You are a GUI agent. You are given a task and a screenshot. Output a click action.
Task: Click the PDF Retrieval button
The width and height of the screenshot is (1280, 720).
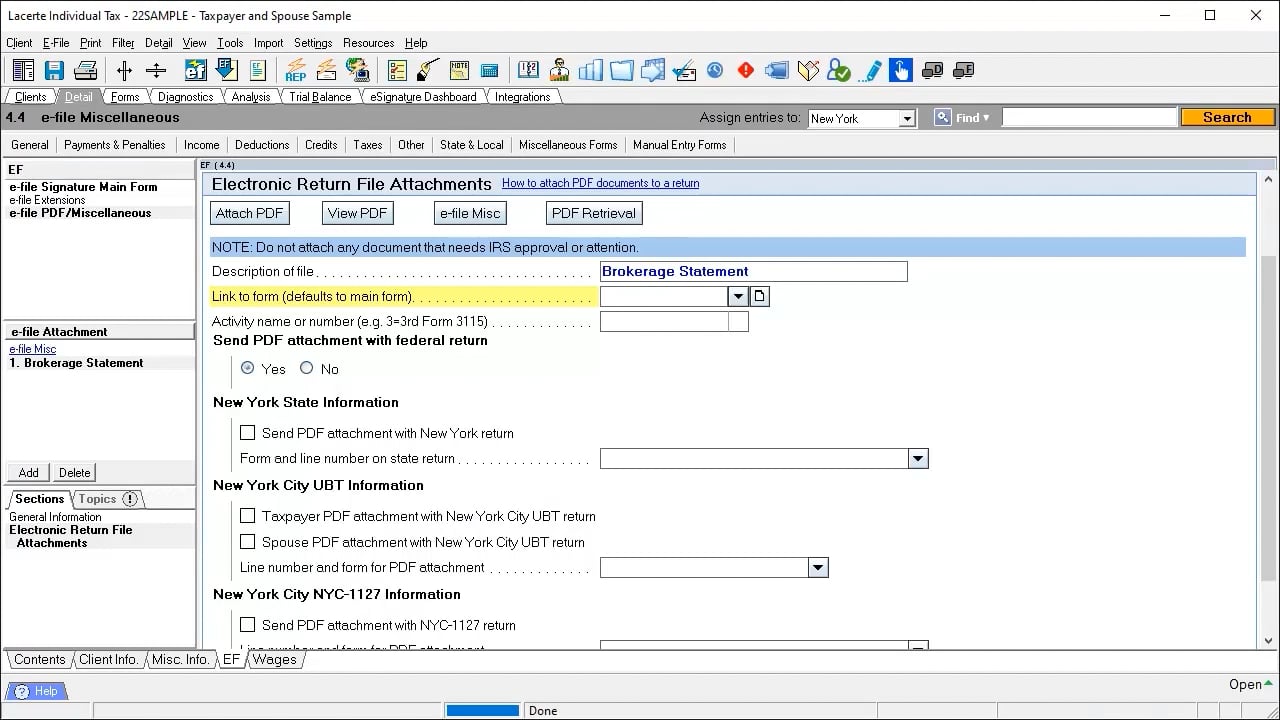click(594, 213)
